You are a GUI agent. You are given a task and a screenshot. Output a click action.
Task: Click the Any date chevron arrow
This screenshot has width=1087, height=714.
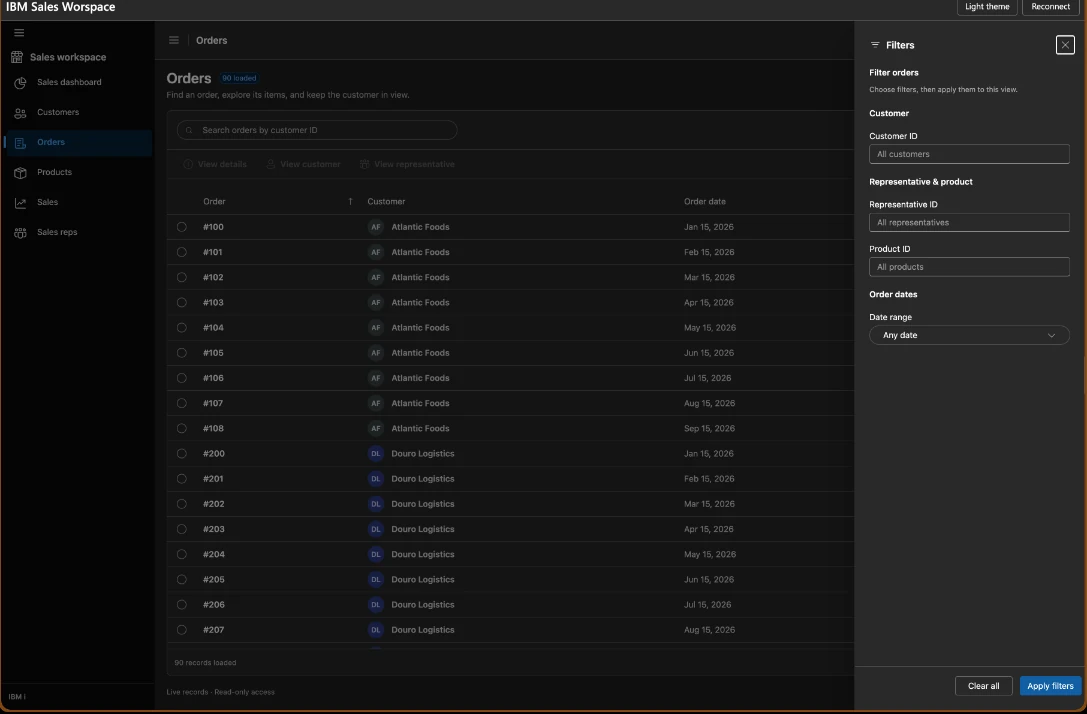1051,336
